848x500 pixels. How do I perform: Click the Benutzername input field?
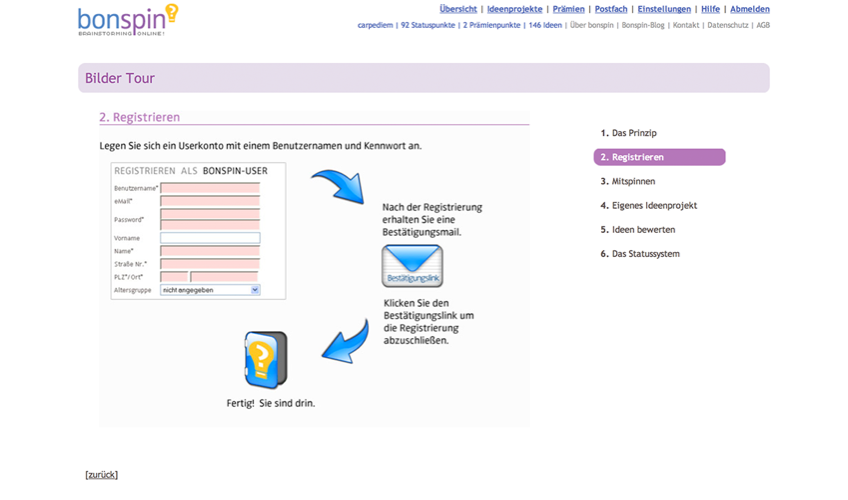[x=210, y=188]
